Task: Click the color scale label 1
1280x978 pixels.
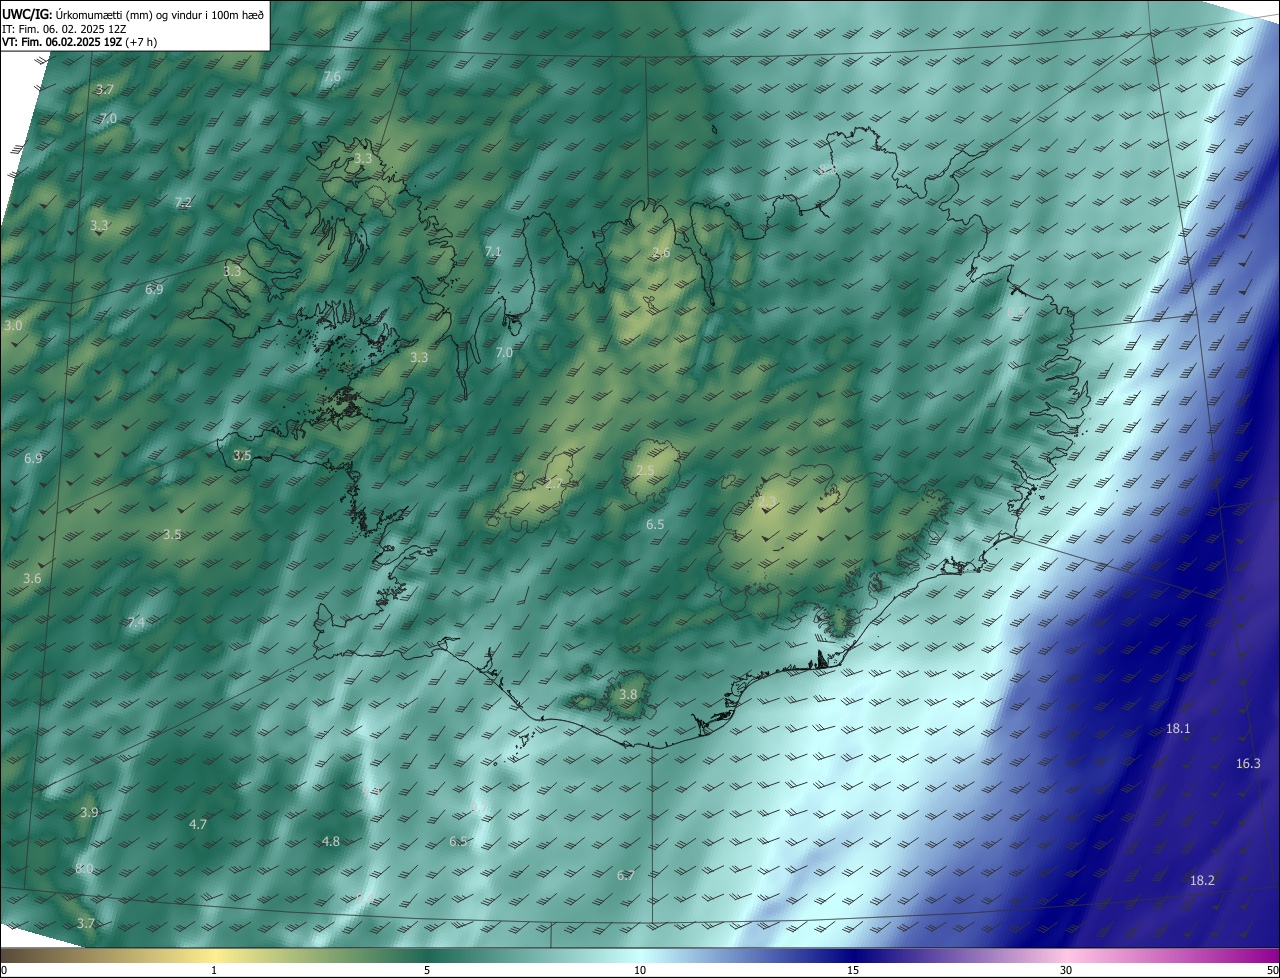Action: 214,970
